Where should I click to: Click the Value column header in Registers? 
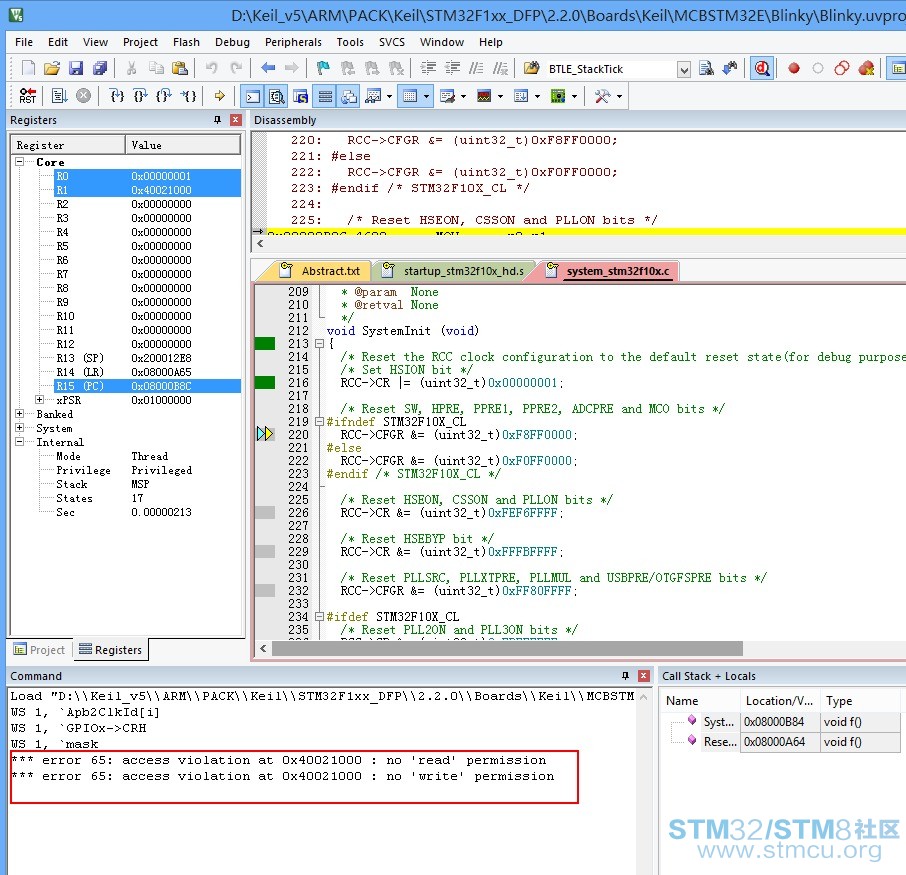(x=183, y=144)
